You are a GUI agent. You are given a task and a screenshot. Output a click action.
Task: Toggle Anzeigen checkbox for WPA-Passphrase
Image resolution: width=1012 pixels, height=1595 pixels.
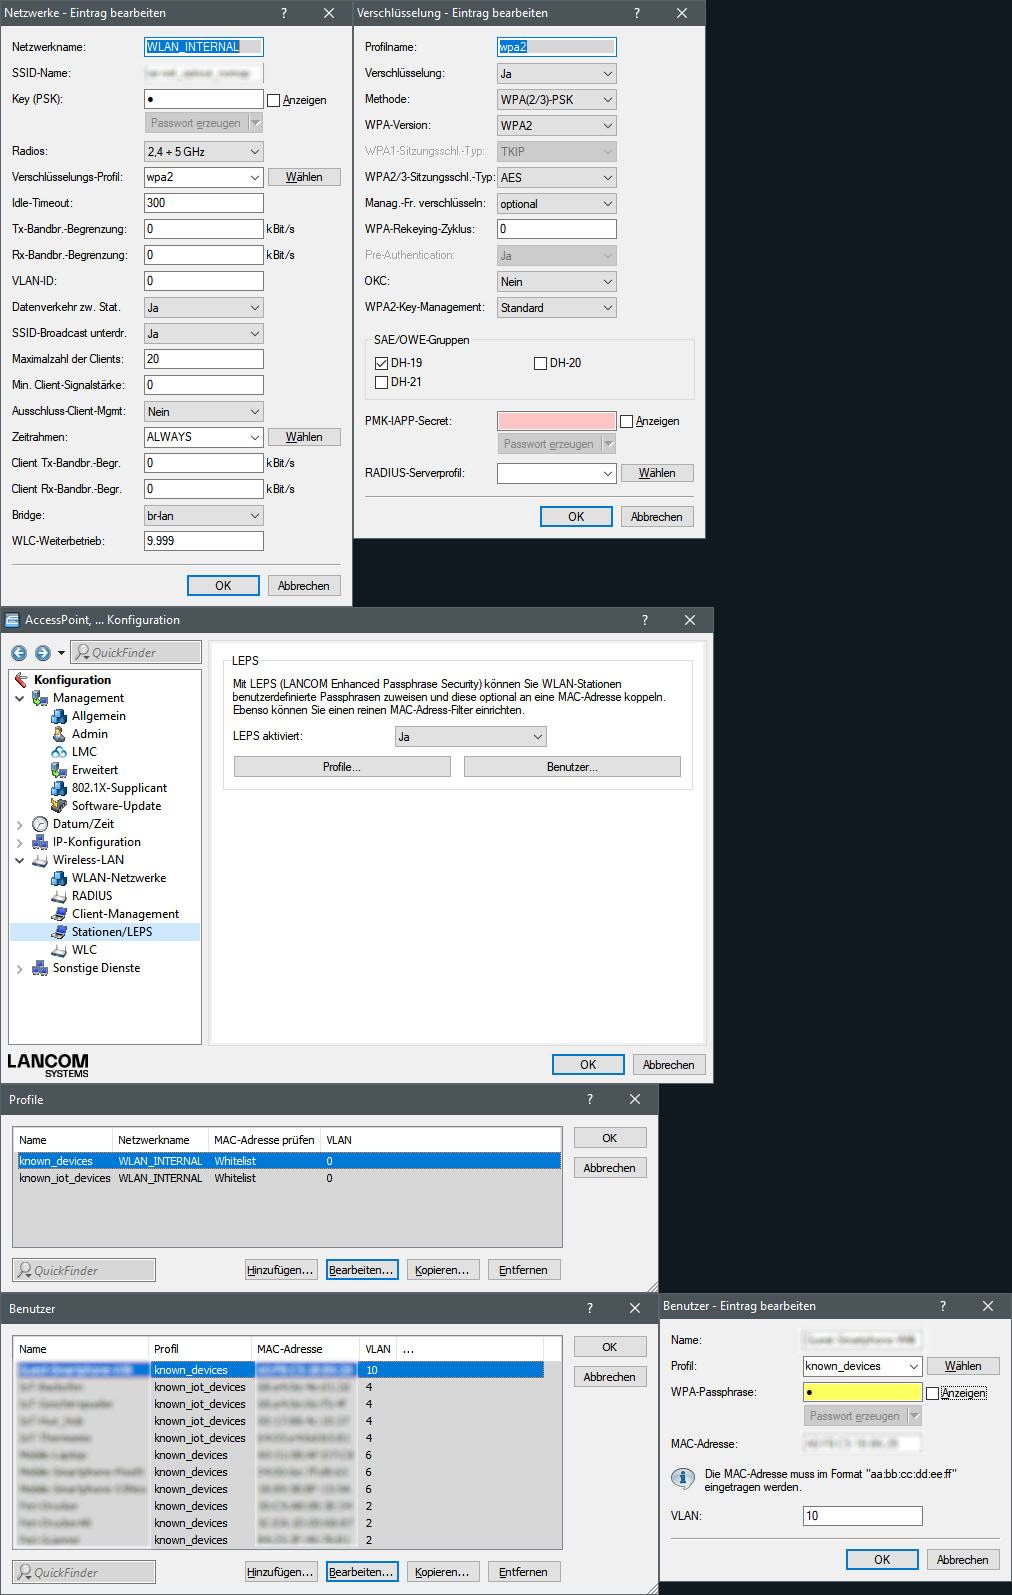(932, 1393)
